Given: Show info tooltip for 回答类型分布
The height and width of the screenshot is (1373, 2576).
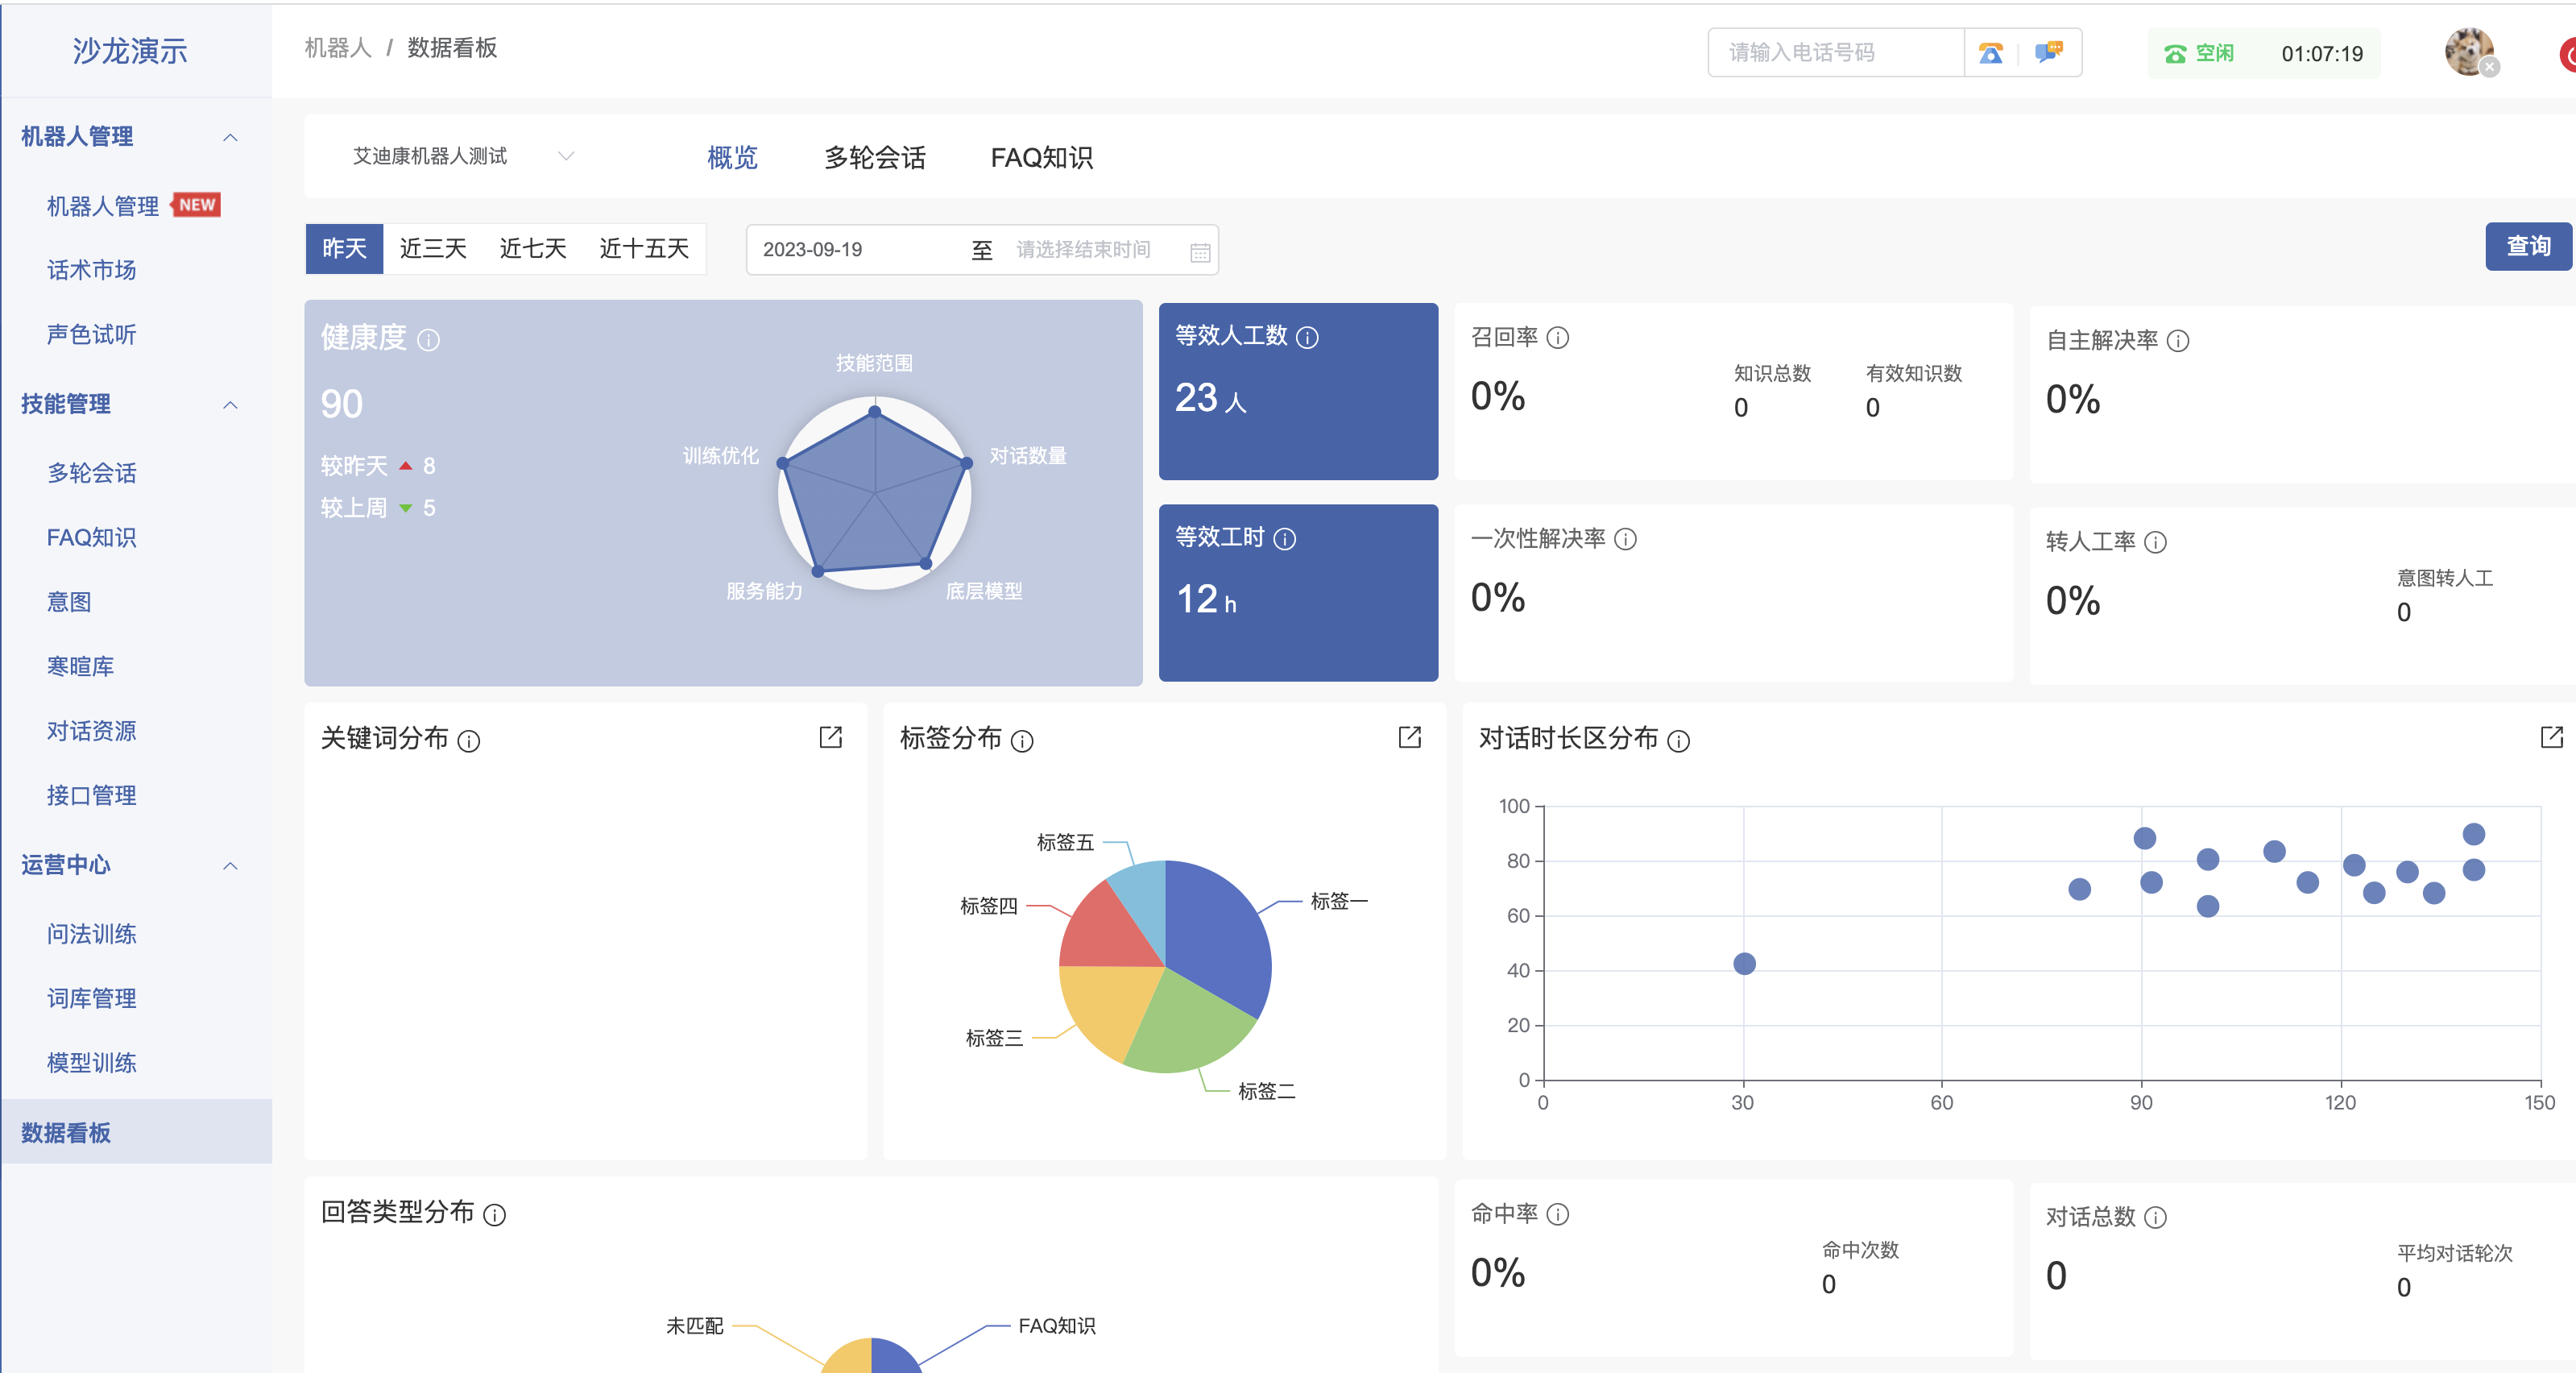Looking at the screenshot, I should (x=495, y=1215).
